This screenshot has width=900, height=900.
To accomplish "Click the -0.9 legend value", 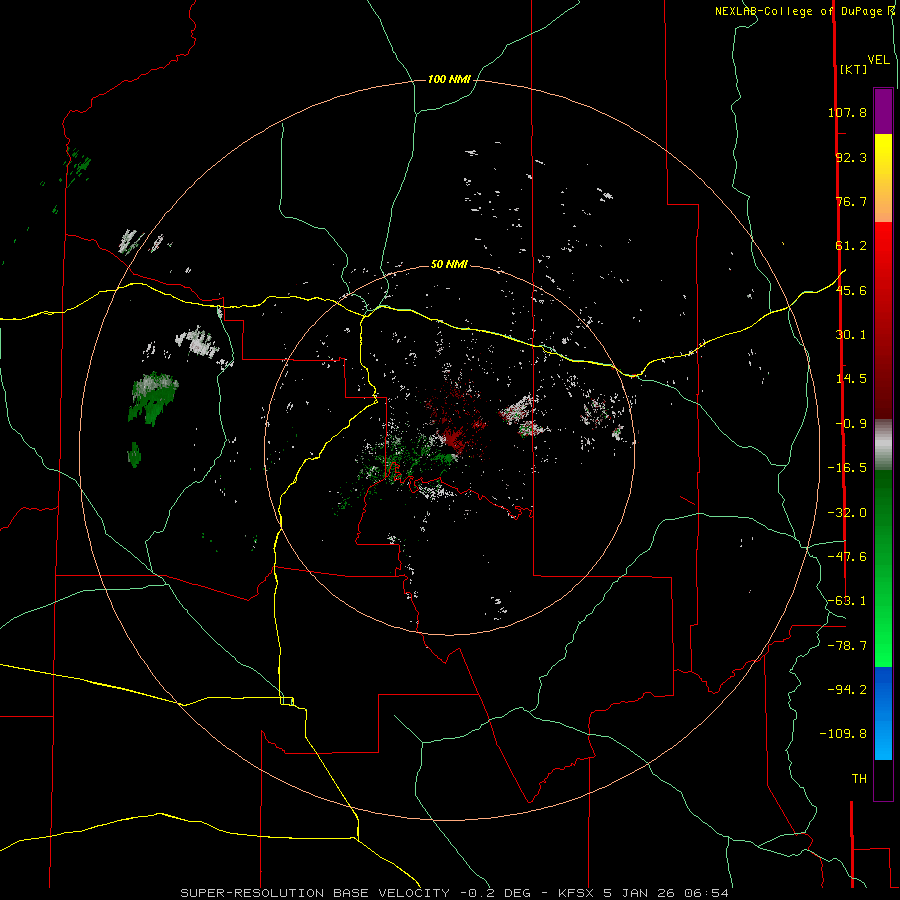I will [x=851, y=424].
